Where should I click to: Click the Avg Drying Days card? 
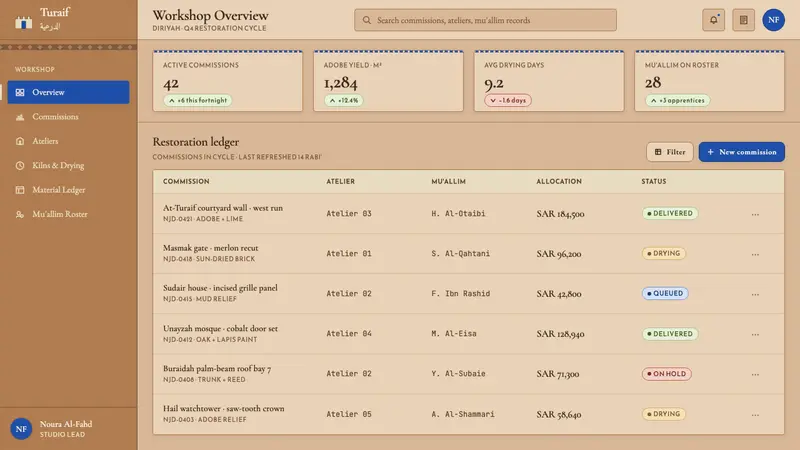pyautogui.click(x=549, y=81)
